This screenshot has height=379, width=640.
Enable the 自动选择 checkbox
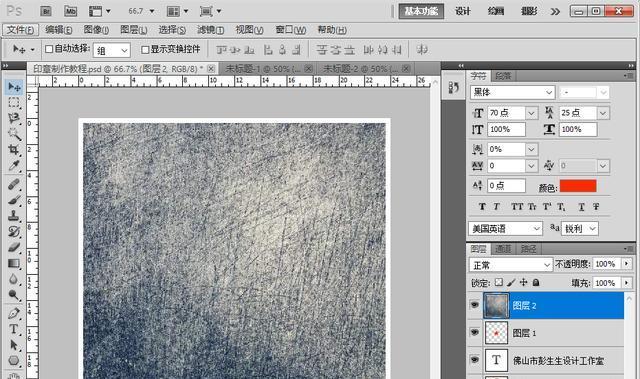pos(49,49)
